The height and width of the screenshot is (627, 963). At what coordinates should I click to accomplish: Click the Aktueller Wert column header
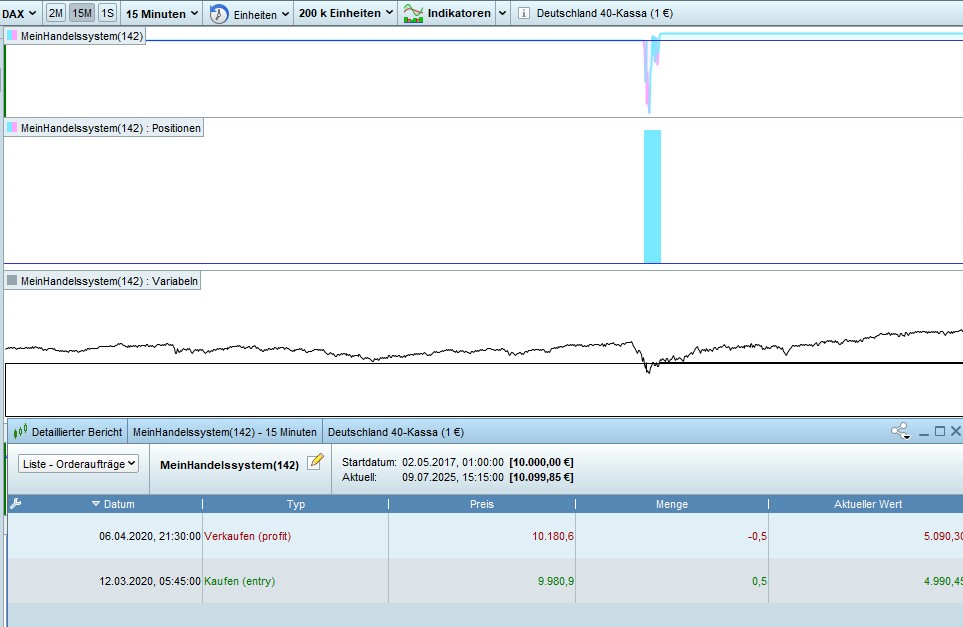tap(867, 504)
